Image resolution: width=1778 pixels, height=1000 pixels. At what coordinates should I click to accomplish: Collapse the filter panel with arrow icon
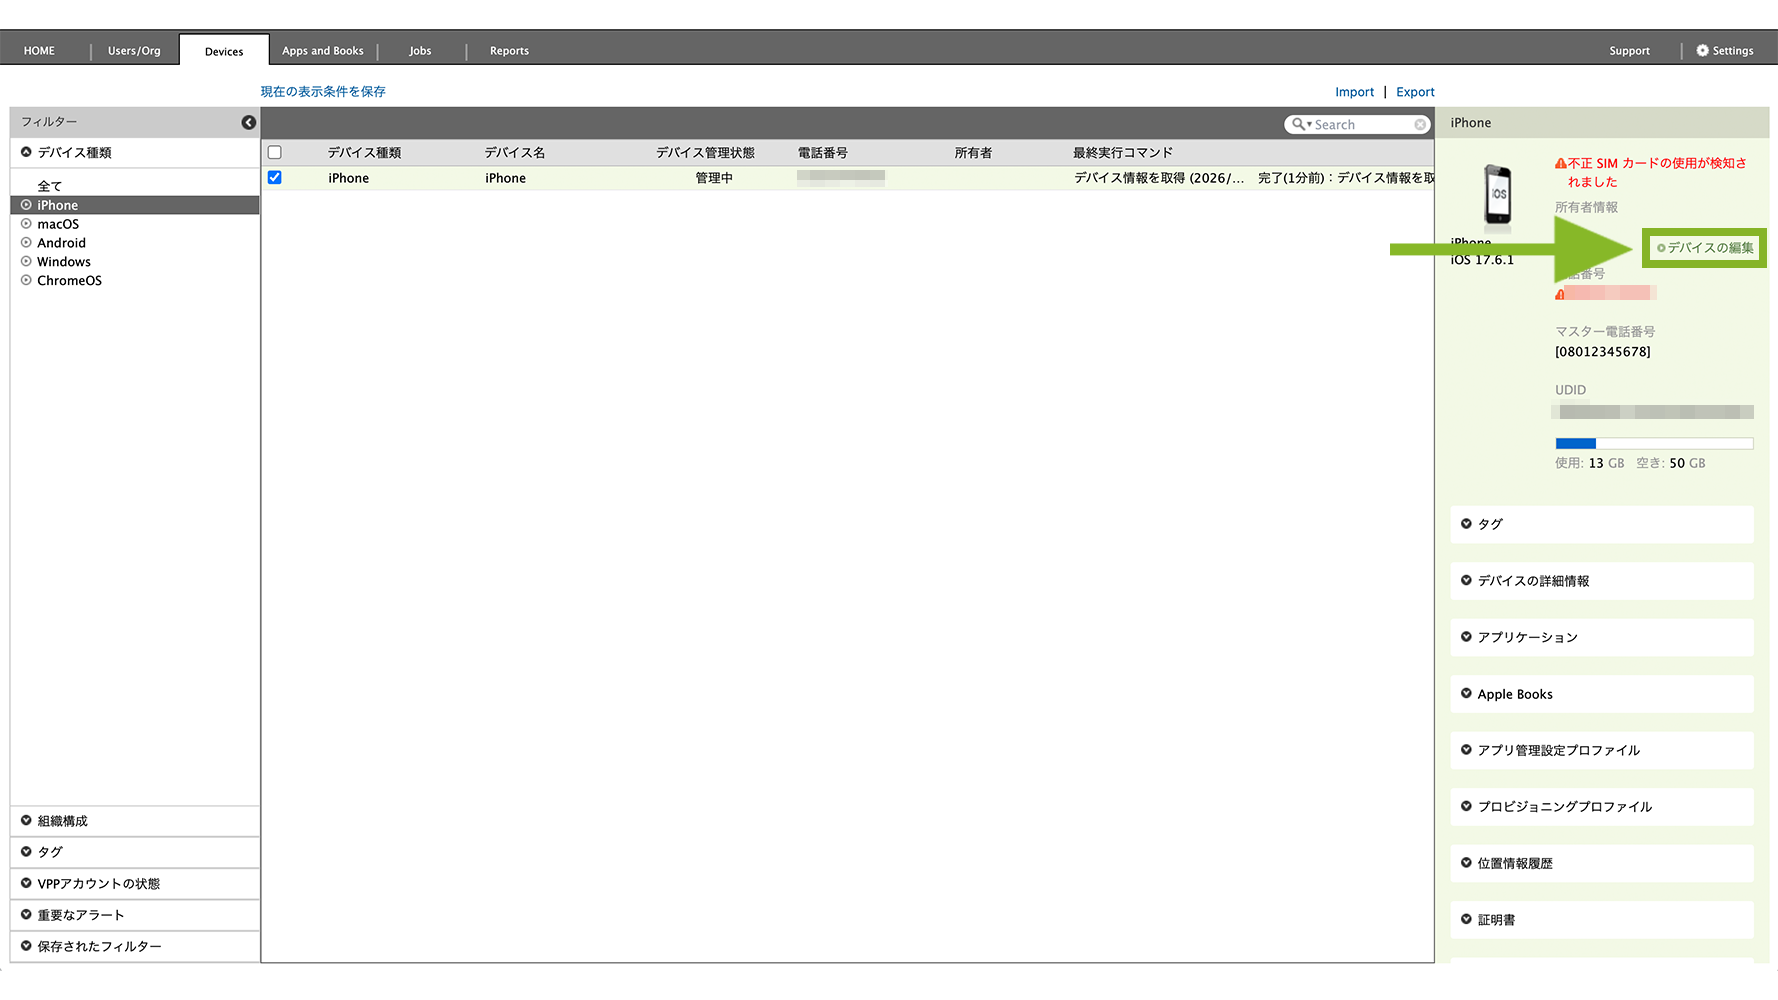click(248, 122)
